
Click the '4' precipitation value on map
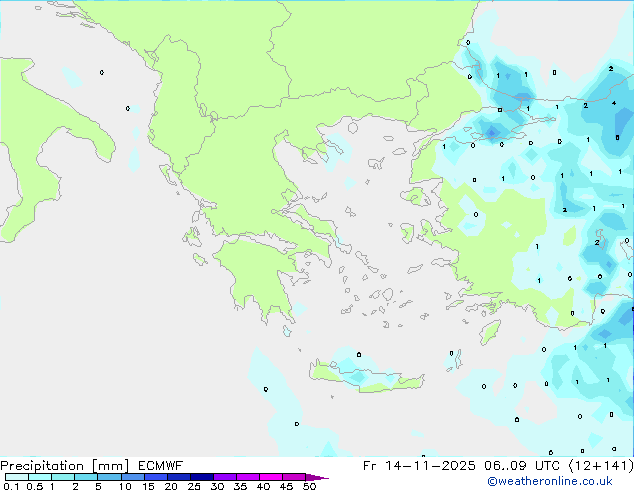[x=614, y=103]
